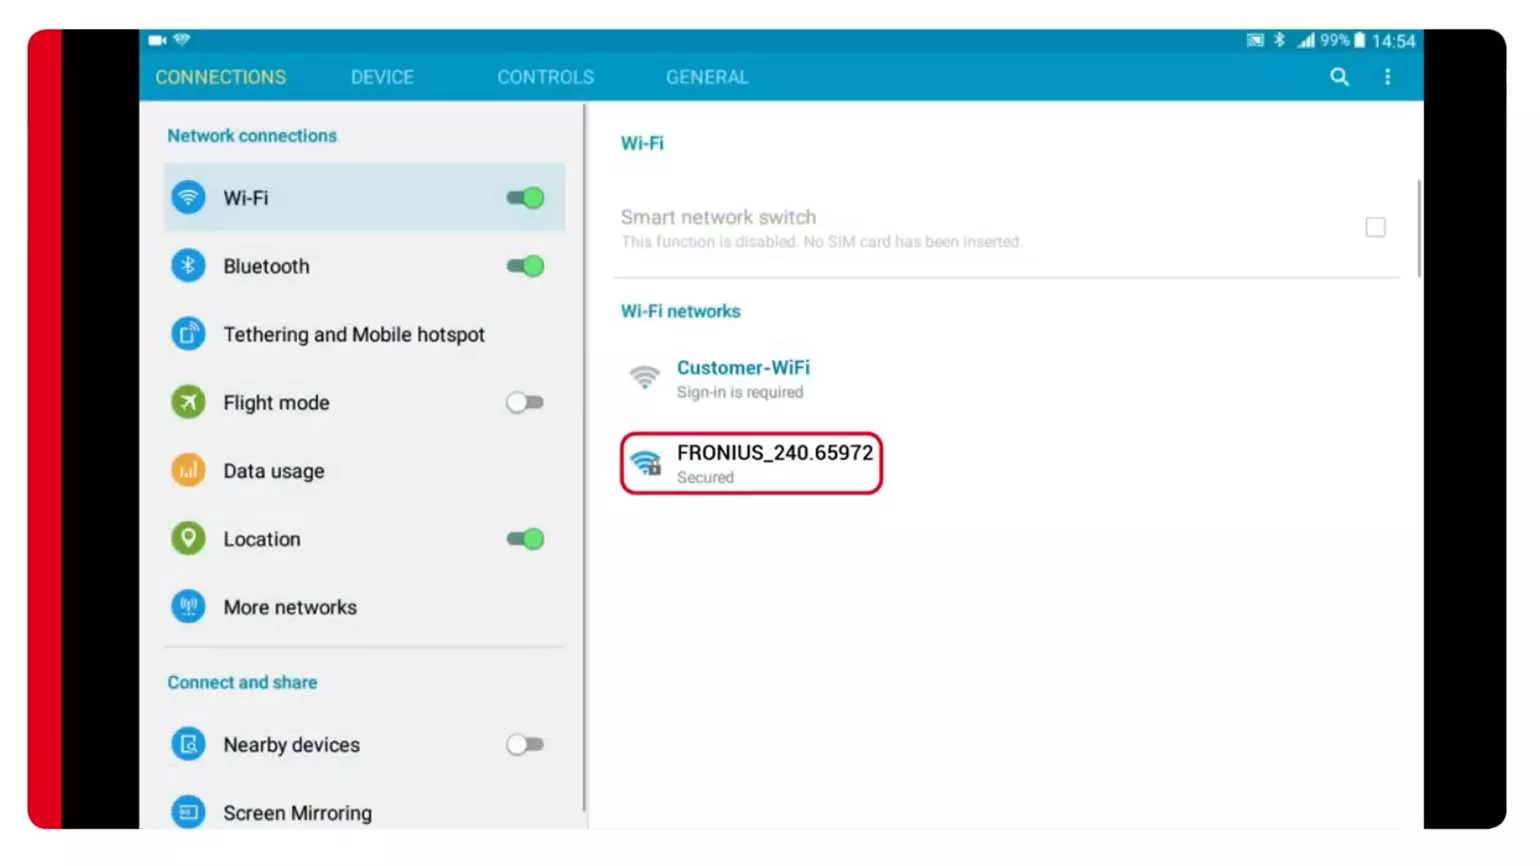
Task: Turn on Nearby devices
Action: coord(524,744)
